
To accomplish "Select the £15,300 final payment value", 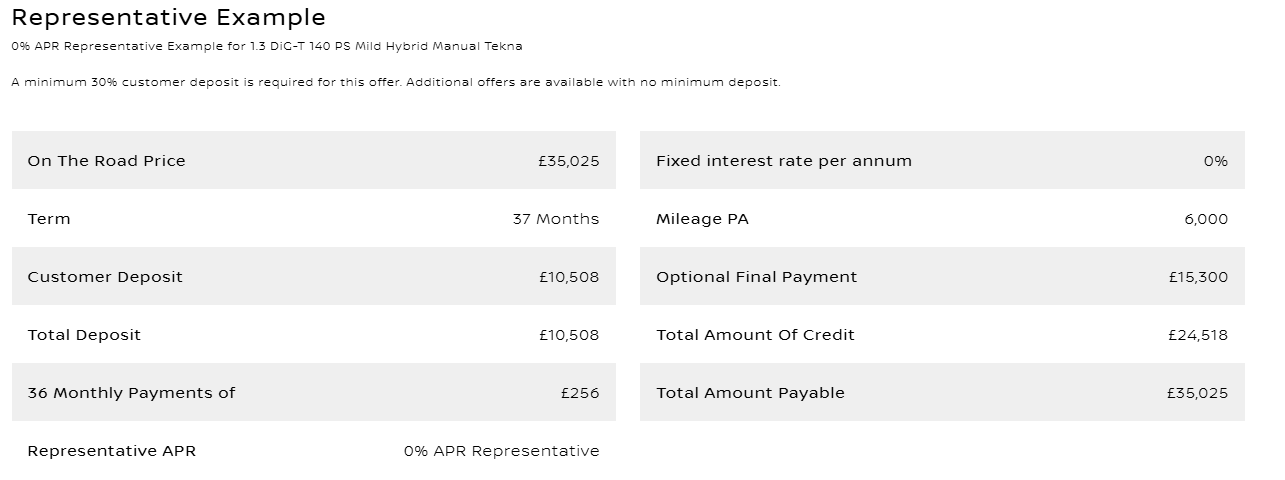I will tap(1197, 277).
